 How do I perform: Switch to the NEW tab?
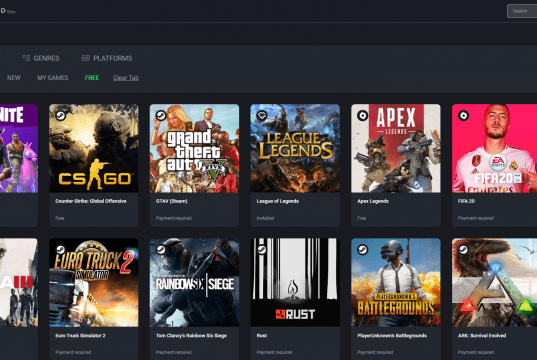[14, 78]
